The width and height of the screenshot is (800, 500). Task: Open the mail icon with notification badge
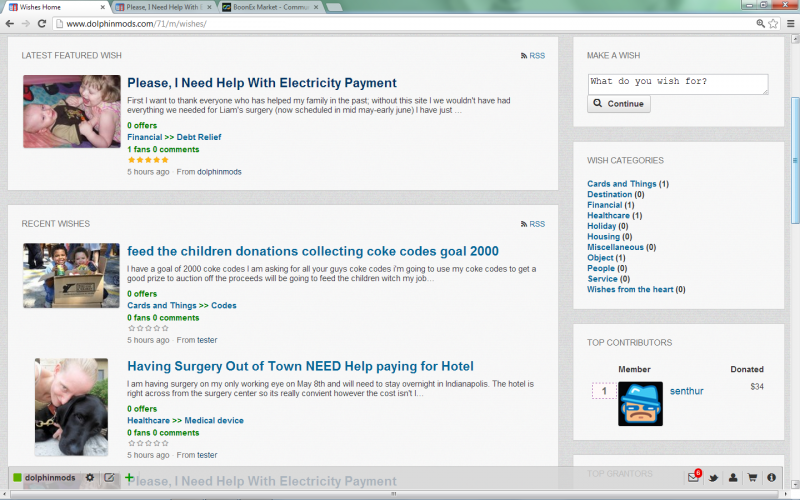click(694, 477)
